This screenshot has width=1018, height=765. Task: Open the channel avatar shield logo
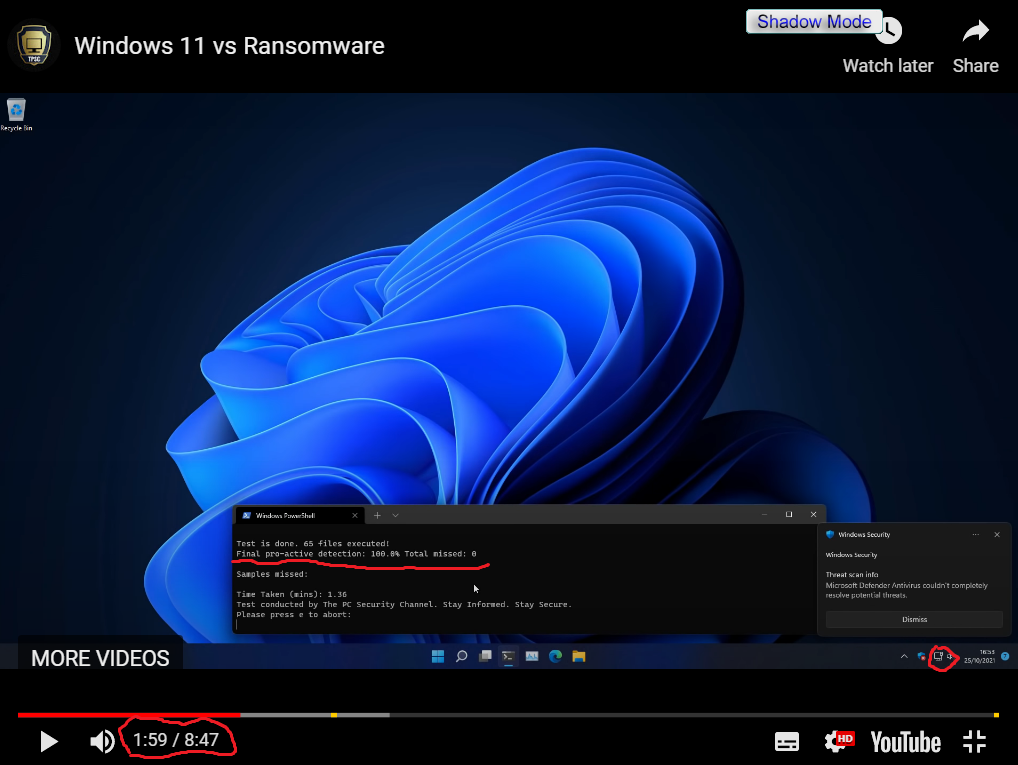(34, 45)
